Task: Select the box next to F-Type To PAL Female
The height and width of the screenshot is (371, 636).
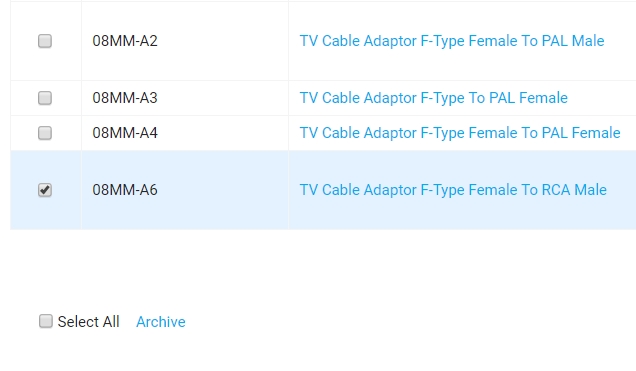Action: 45,98
